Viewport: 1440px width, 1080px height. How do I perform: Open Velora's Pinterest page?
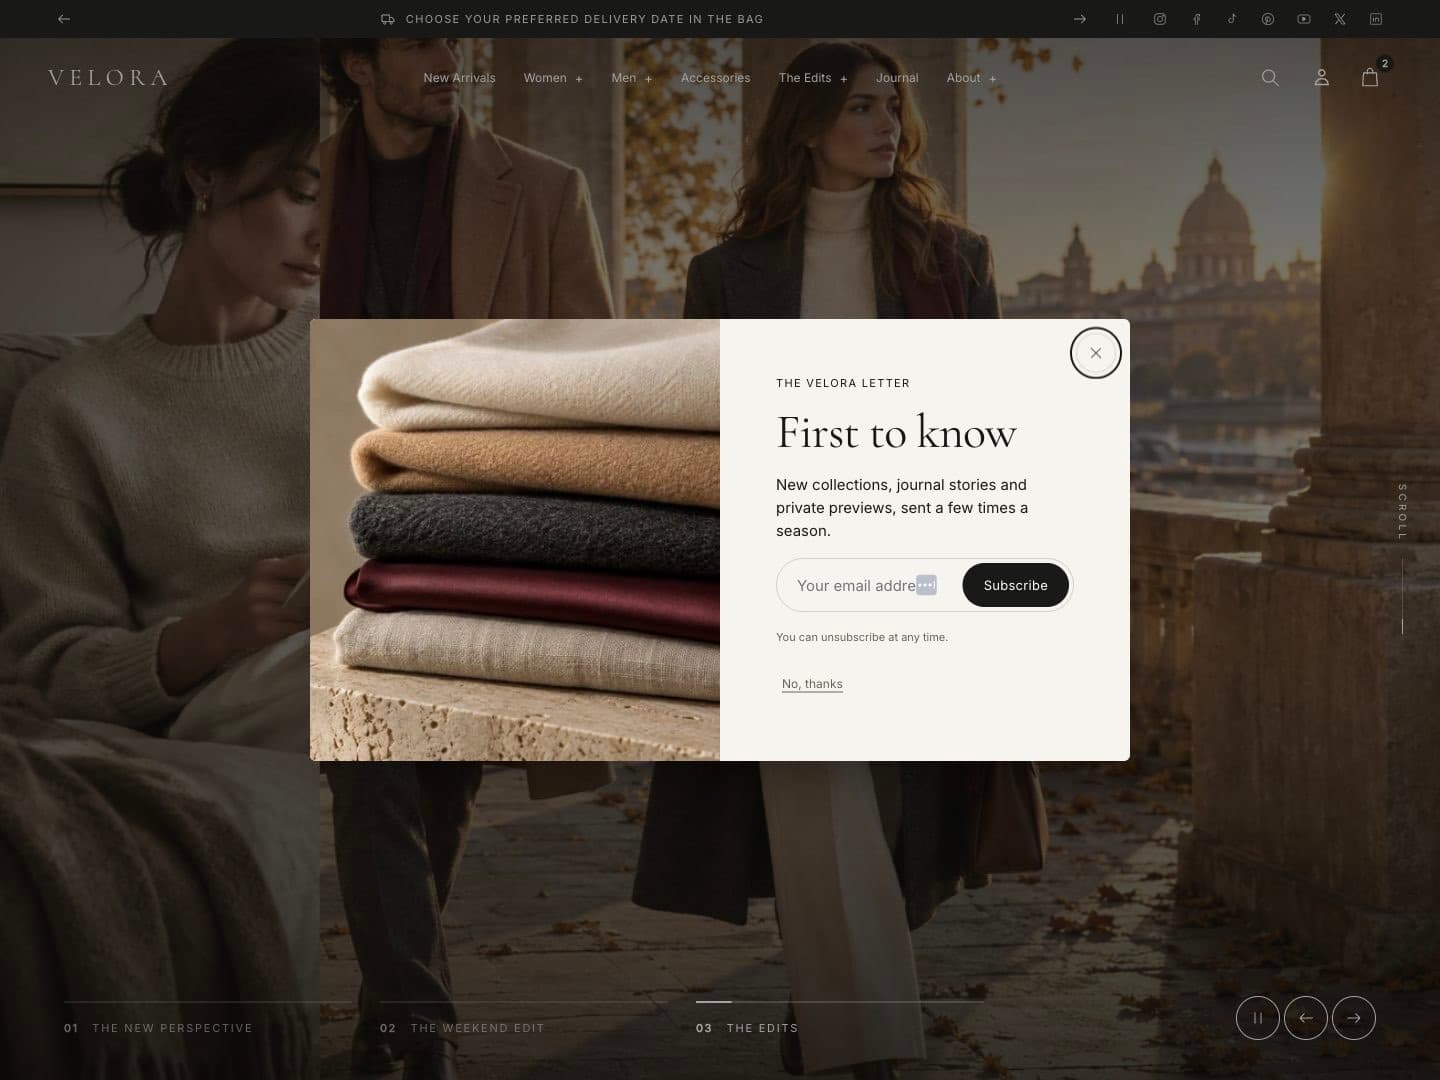tap(1268, 19)
